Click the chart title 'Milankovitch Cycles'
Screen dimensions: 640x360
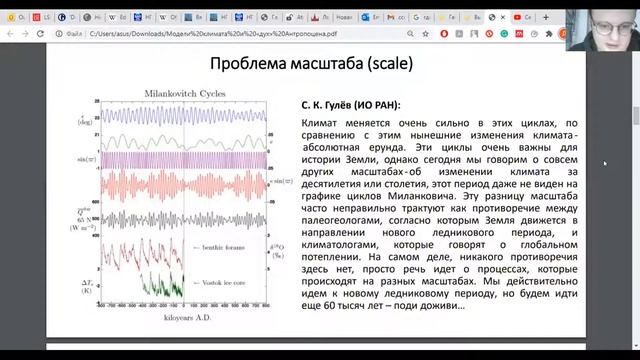[185, 93]
